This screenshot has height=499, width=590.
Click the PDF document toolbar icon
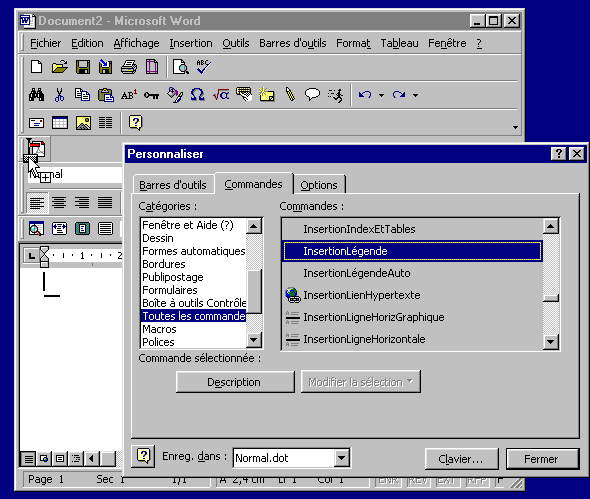pos(36,149)
